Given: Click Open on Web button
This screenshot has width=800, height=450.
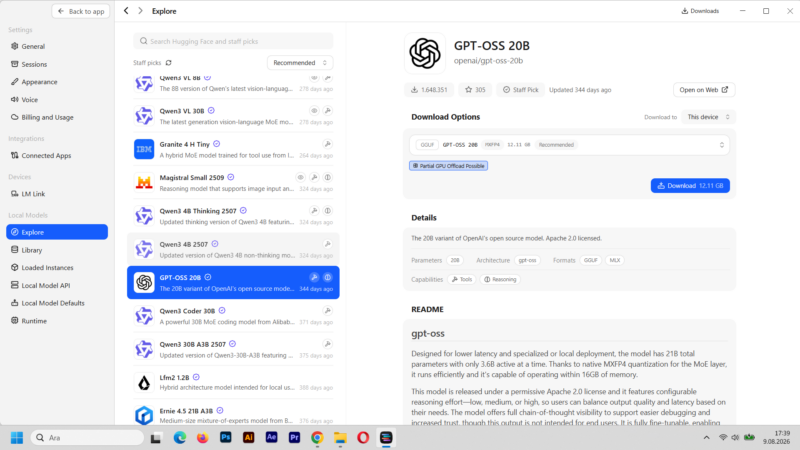Looking at the screenshot, I should coord(704,90).
